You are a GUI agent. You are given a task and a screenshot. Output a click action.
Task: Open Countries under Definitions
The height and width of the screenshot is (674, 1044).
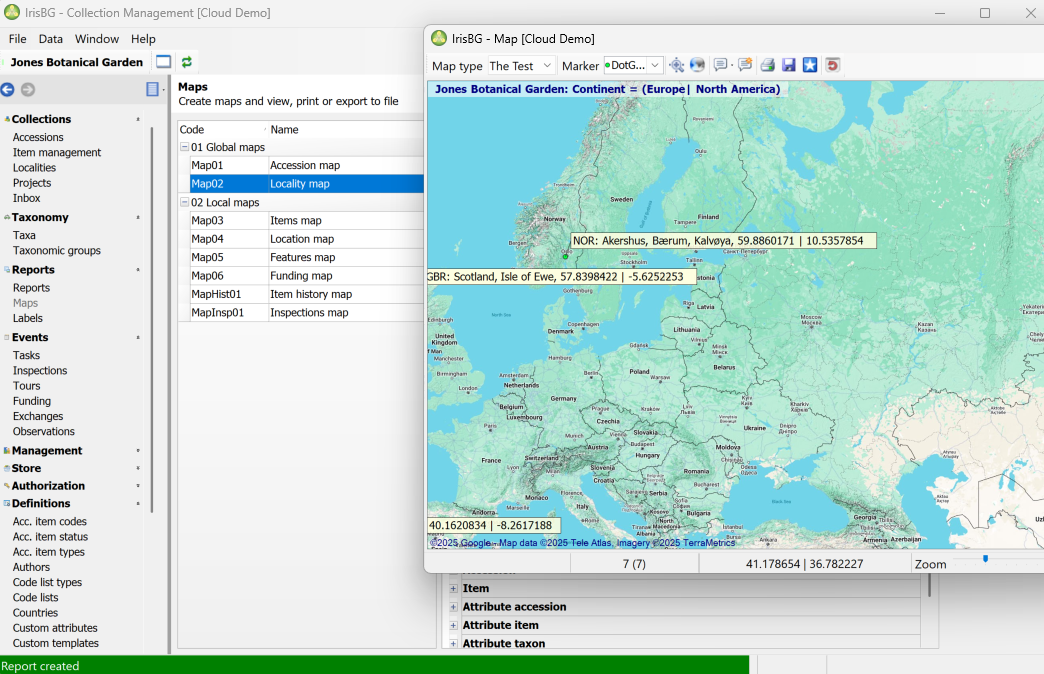35,613
